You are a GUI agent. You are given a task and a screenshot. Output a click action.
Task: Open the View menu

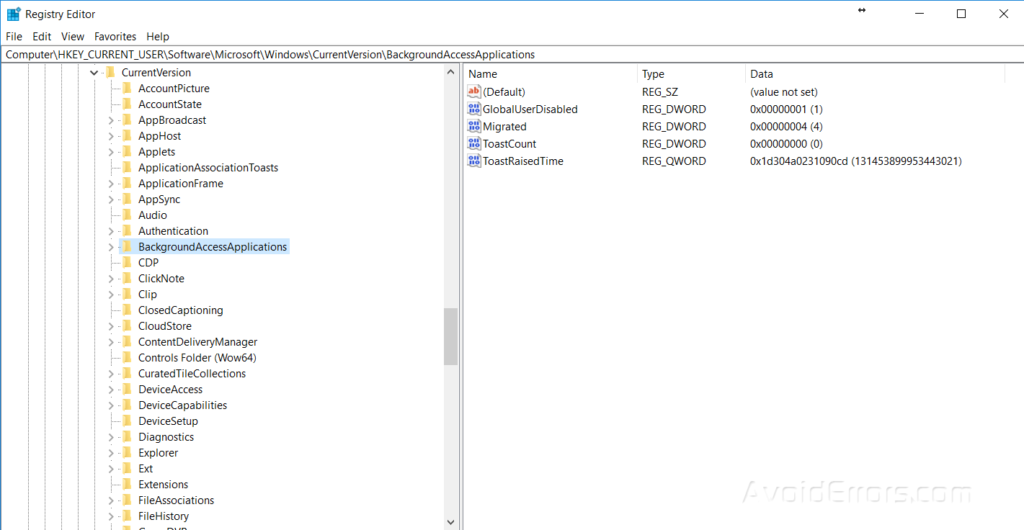72,36
